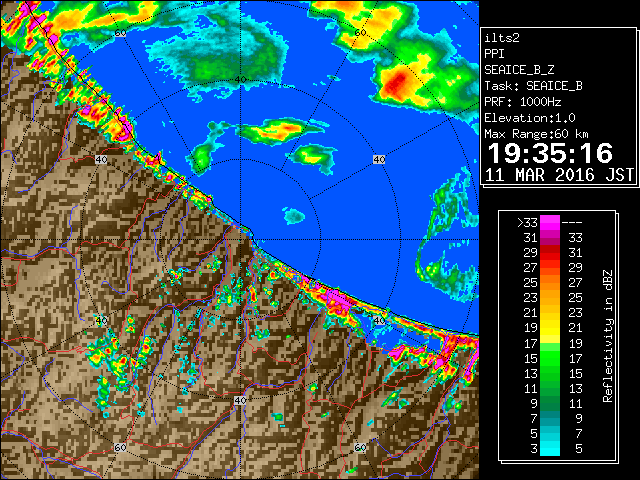This screenshot has width=640, height=480.
Task: Click the 19:35:16 timestamp
Action: pyautogui.click(x=550, y=153)
